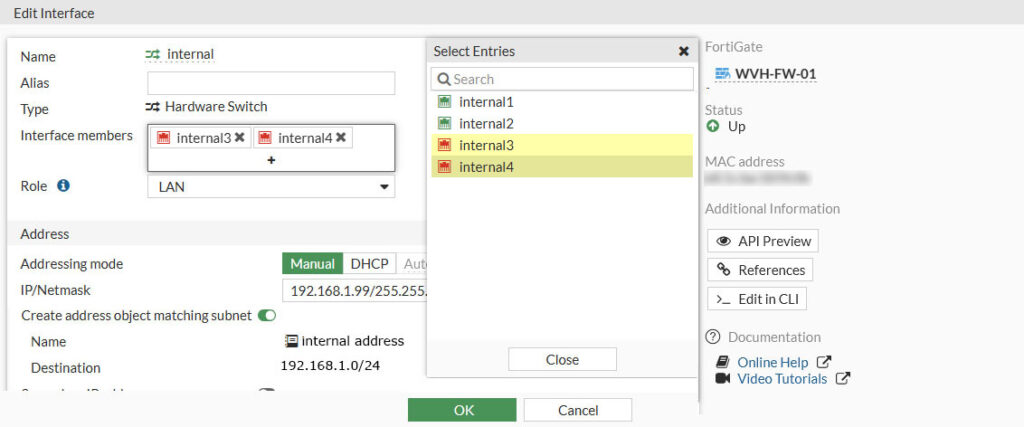1024x427 pixels.
Task: Remove internal3 from interface members
Action: click(x=240, y=138)
